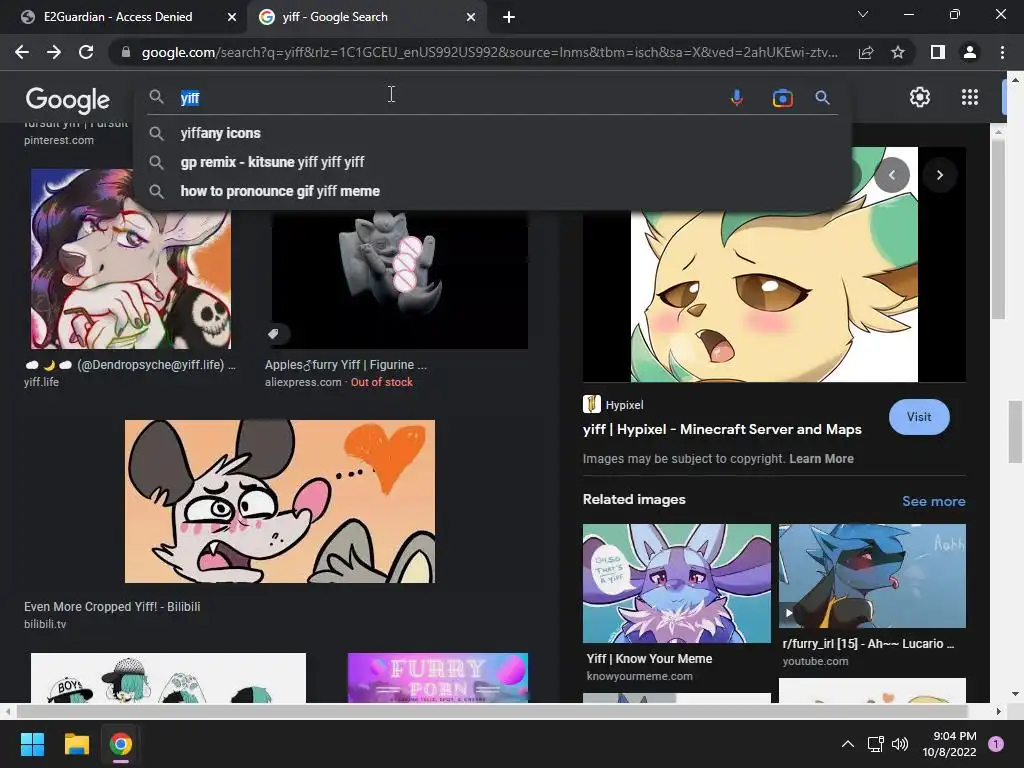
Task: Search by image with the camera icon
Action: pos(782,98)
